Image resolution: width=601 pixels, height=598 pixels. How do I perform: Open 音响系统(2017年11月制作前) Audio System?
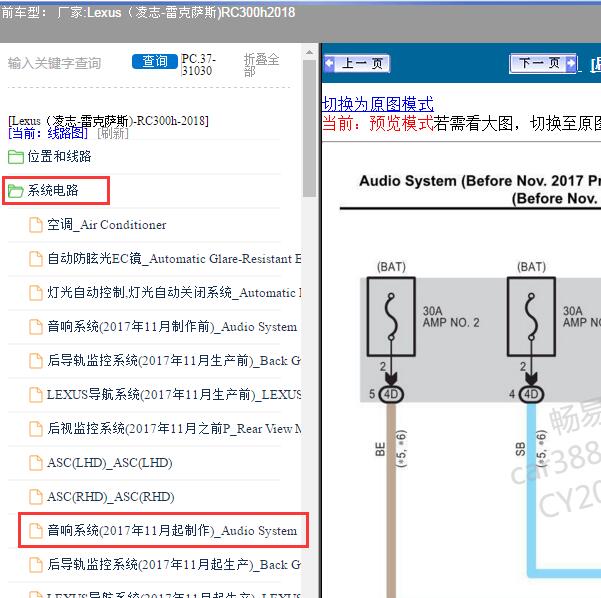point(172,327)
